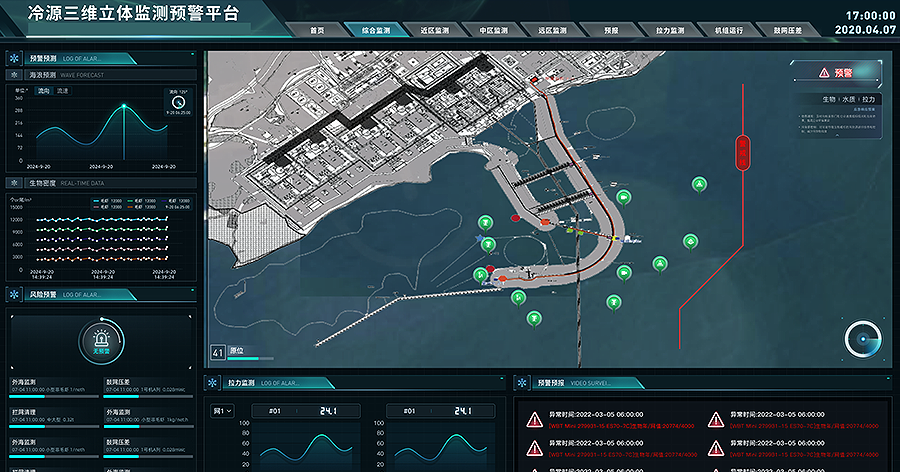Toggle wave chart to 流速
Screen dimensions: 900x472
pyautogui.click(x=63, y=91)
